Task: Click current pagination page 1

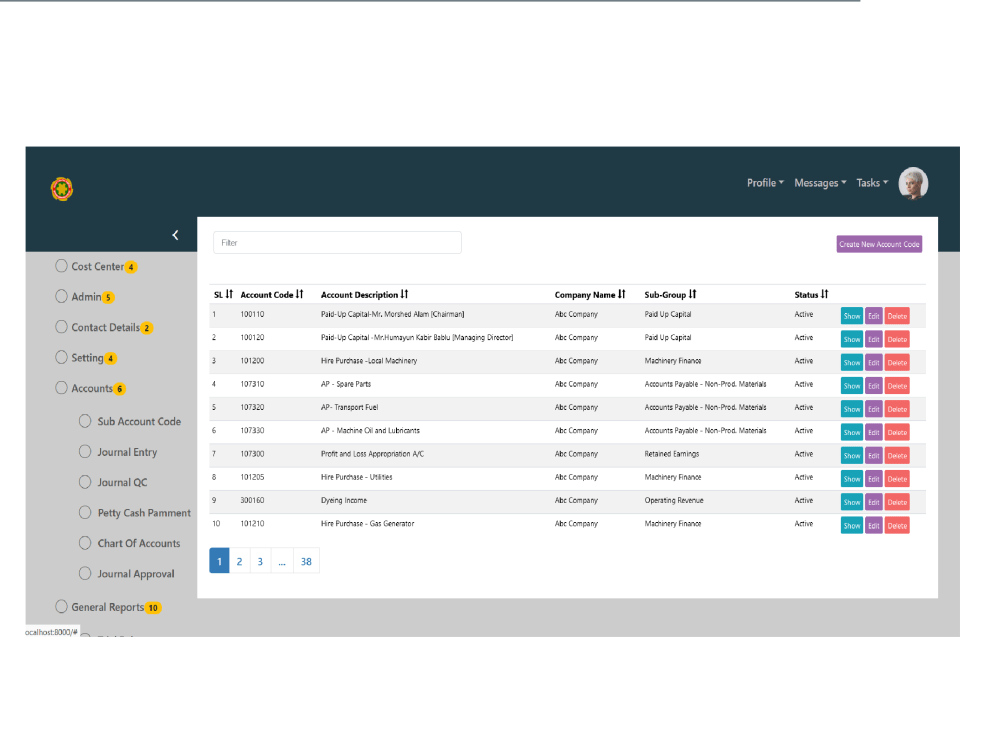Action: [219, 561]
